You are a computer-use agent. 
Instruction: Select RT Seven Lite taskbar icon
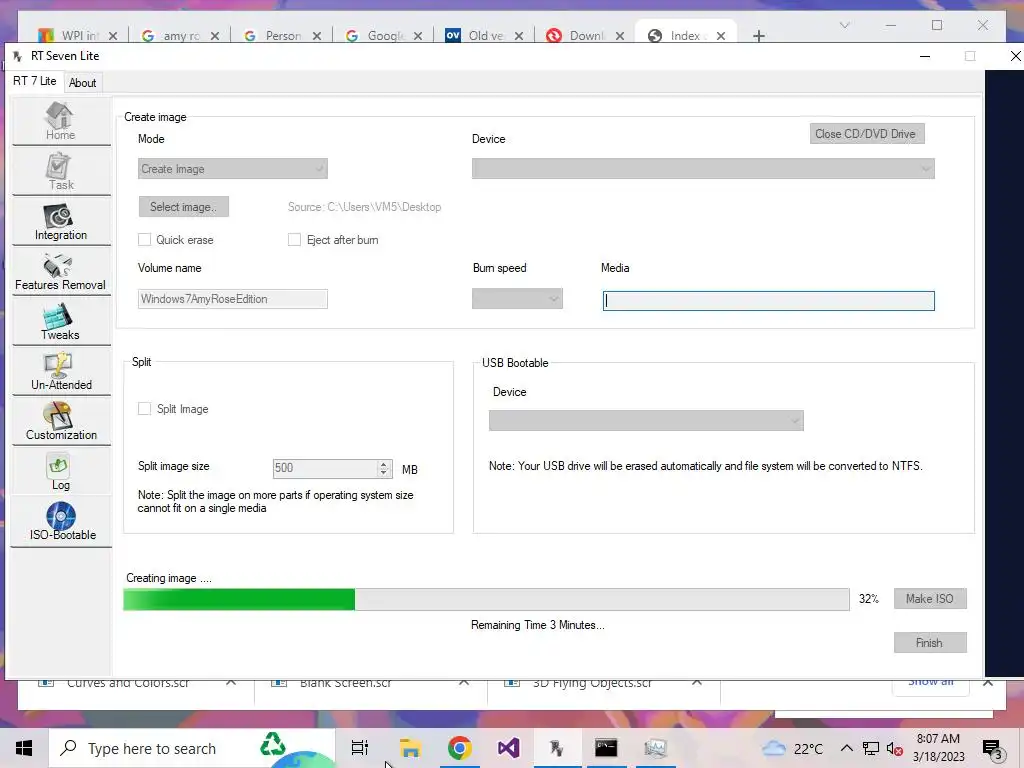pyautogui.click(x=557, y=748)
